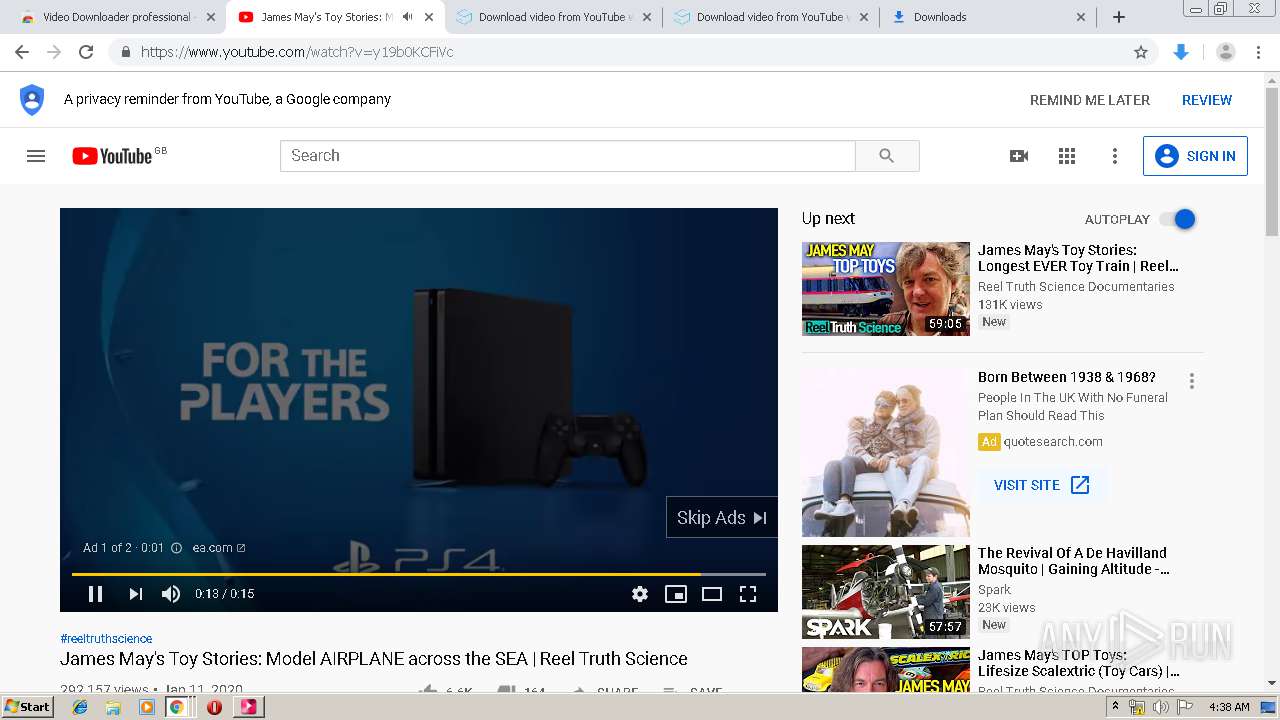Viewport: 1280px width, 720px height.
Task: Open Longest EVER Toy Train video title
Action: [1078, 258]
